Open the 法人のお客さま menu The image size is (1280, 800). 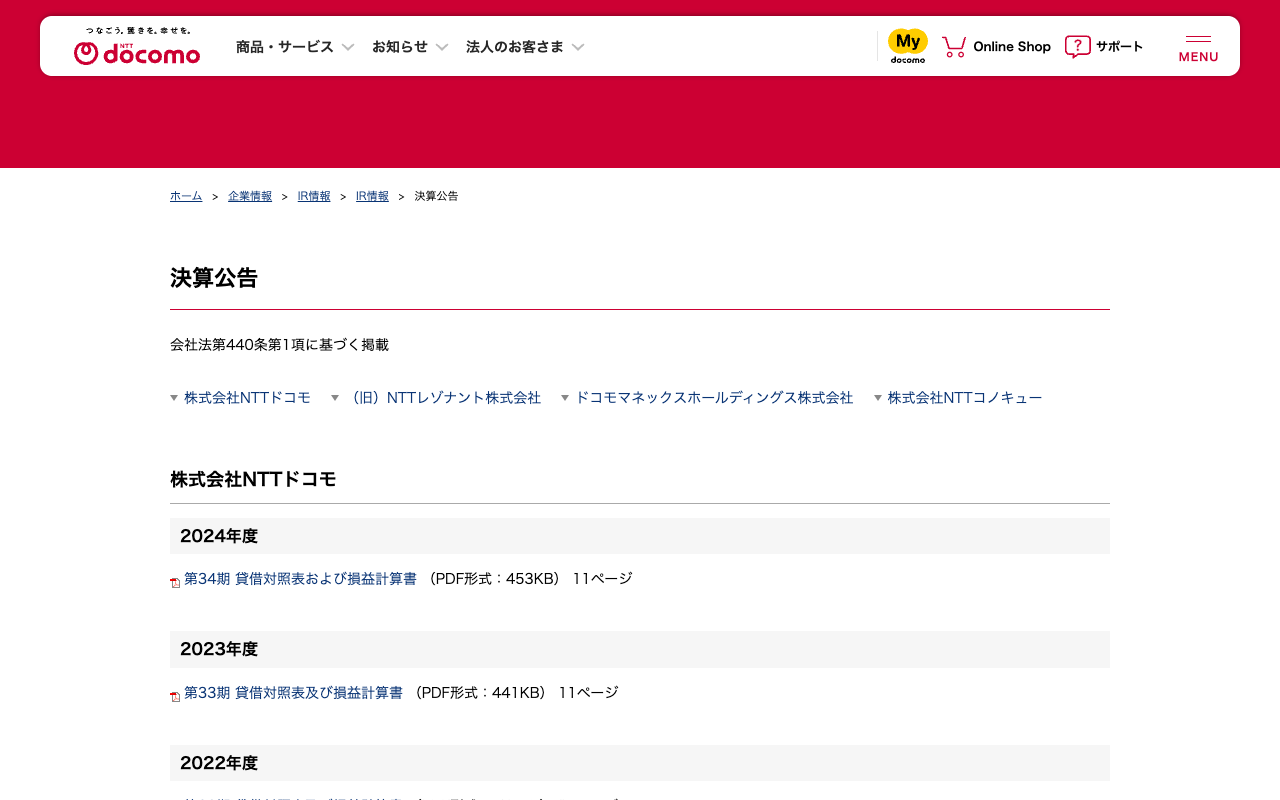[x=515, y=46]
